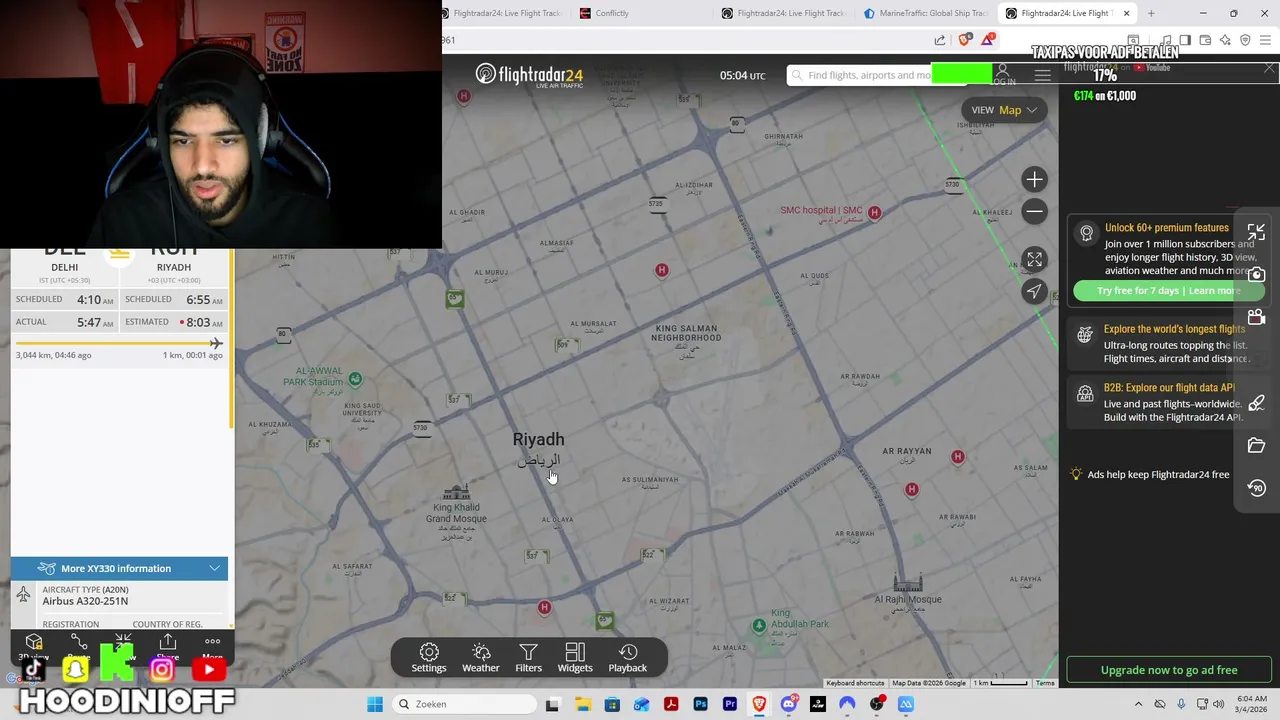Viewport: 1280px width, 720px height.
Task: Click the DELHI origin label
Action: [64, 267]
